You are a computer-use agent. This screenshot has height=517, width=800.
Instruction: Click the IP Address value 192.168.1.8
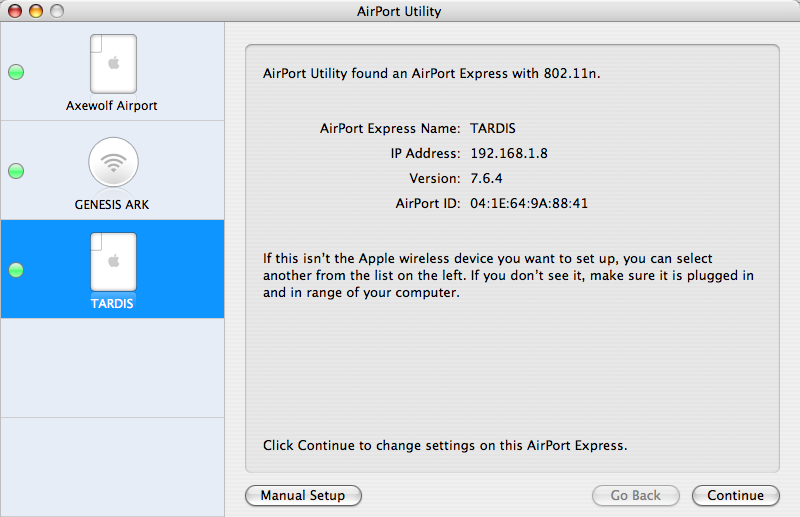pos(509,153)
